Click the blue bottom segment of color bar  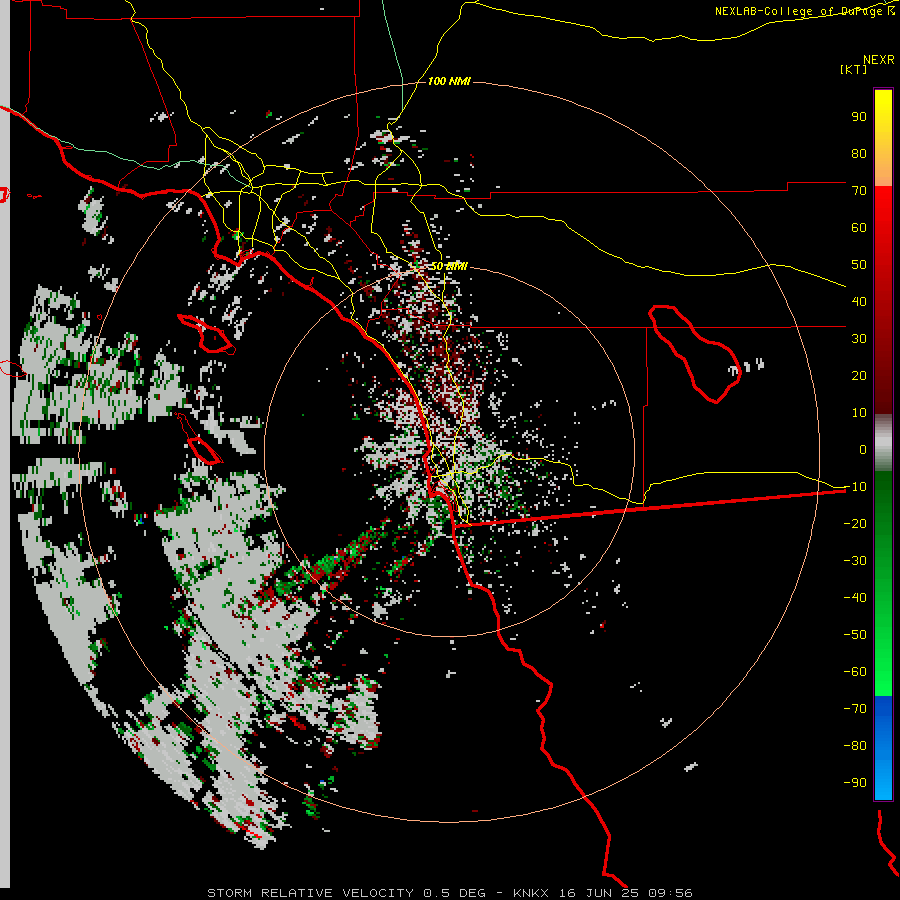(883, 747)
